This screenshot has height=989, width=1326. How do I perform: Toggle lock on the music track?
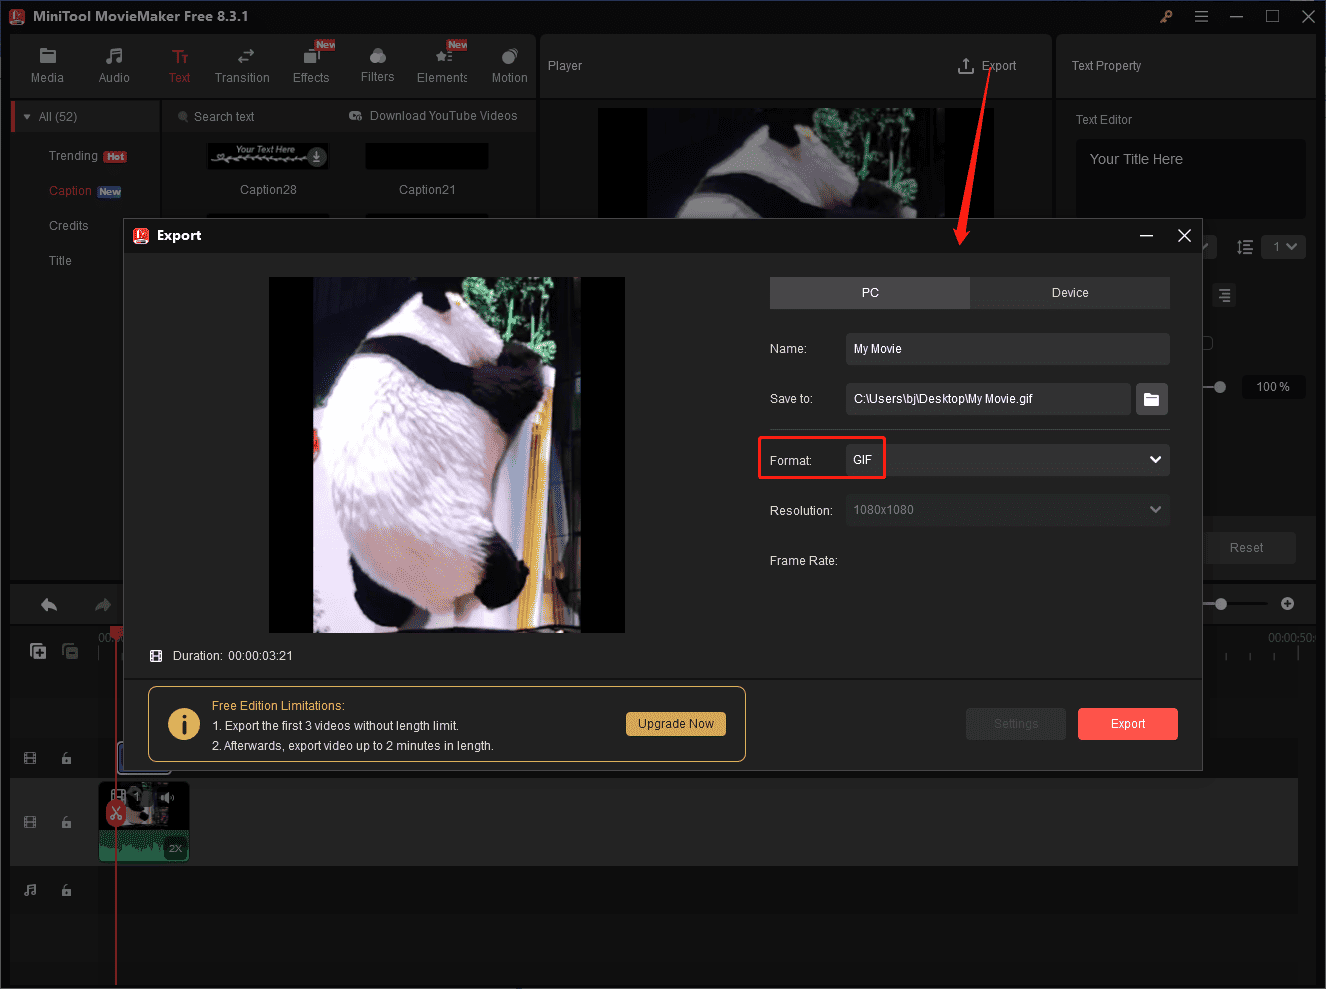pos(66,890)
